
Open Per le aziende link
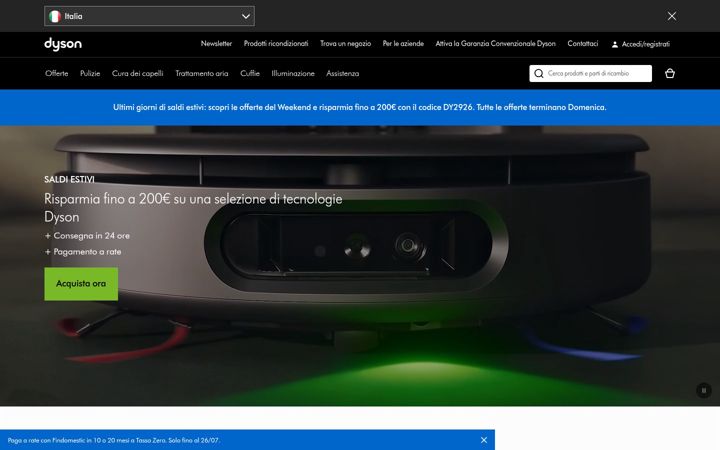pos(403,44)
